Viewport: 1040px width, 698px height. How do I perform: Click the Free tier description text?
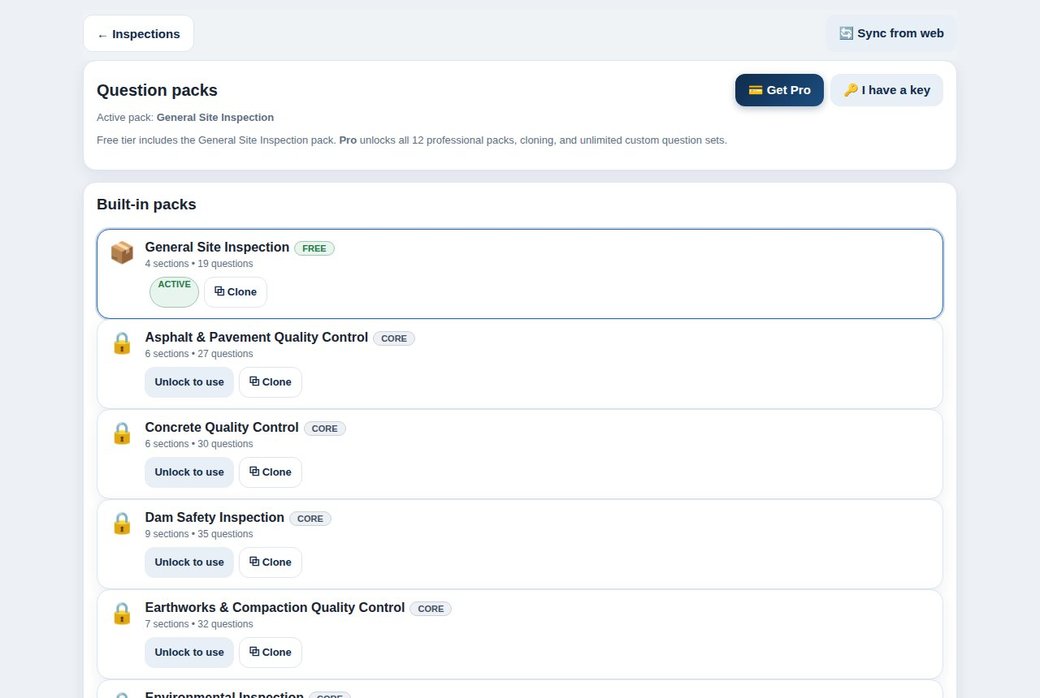tap(412, 141)
